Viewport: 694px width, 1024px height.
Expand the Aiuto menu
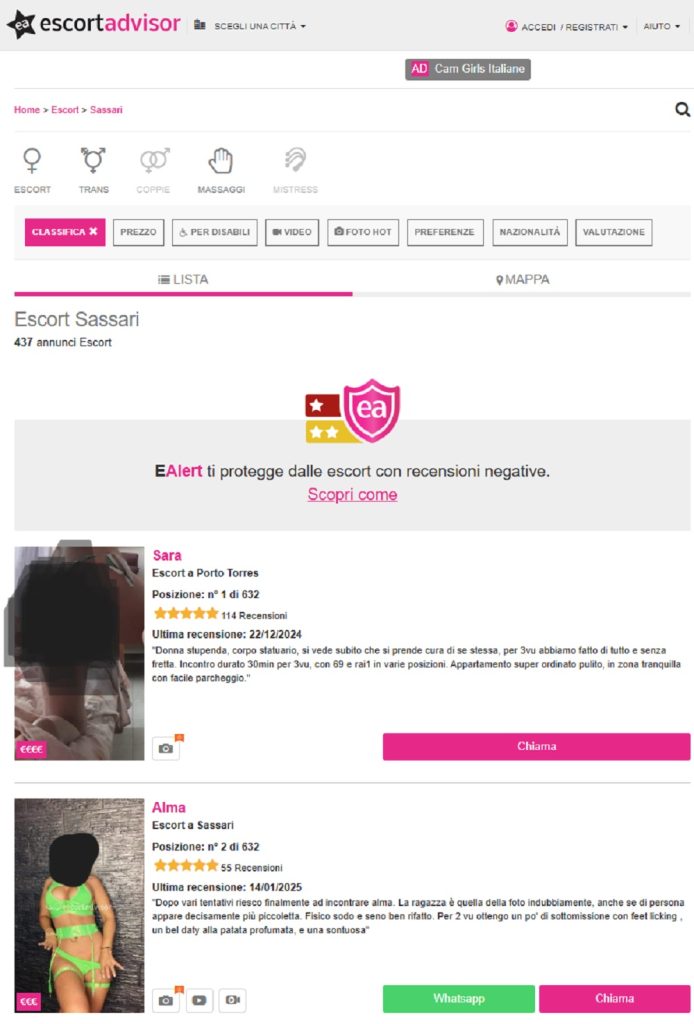[661, 26]
